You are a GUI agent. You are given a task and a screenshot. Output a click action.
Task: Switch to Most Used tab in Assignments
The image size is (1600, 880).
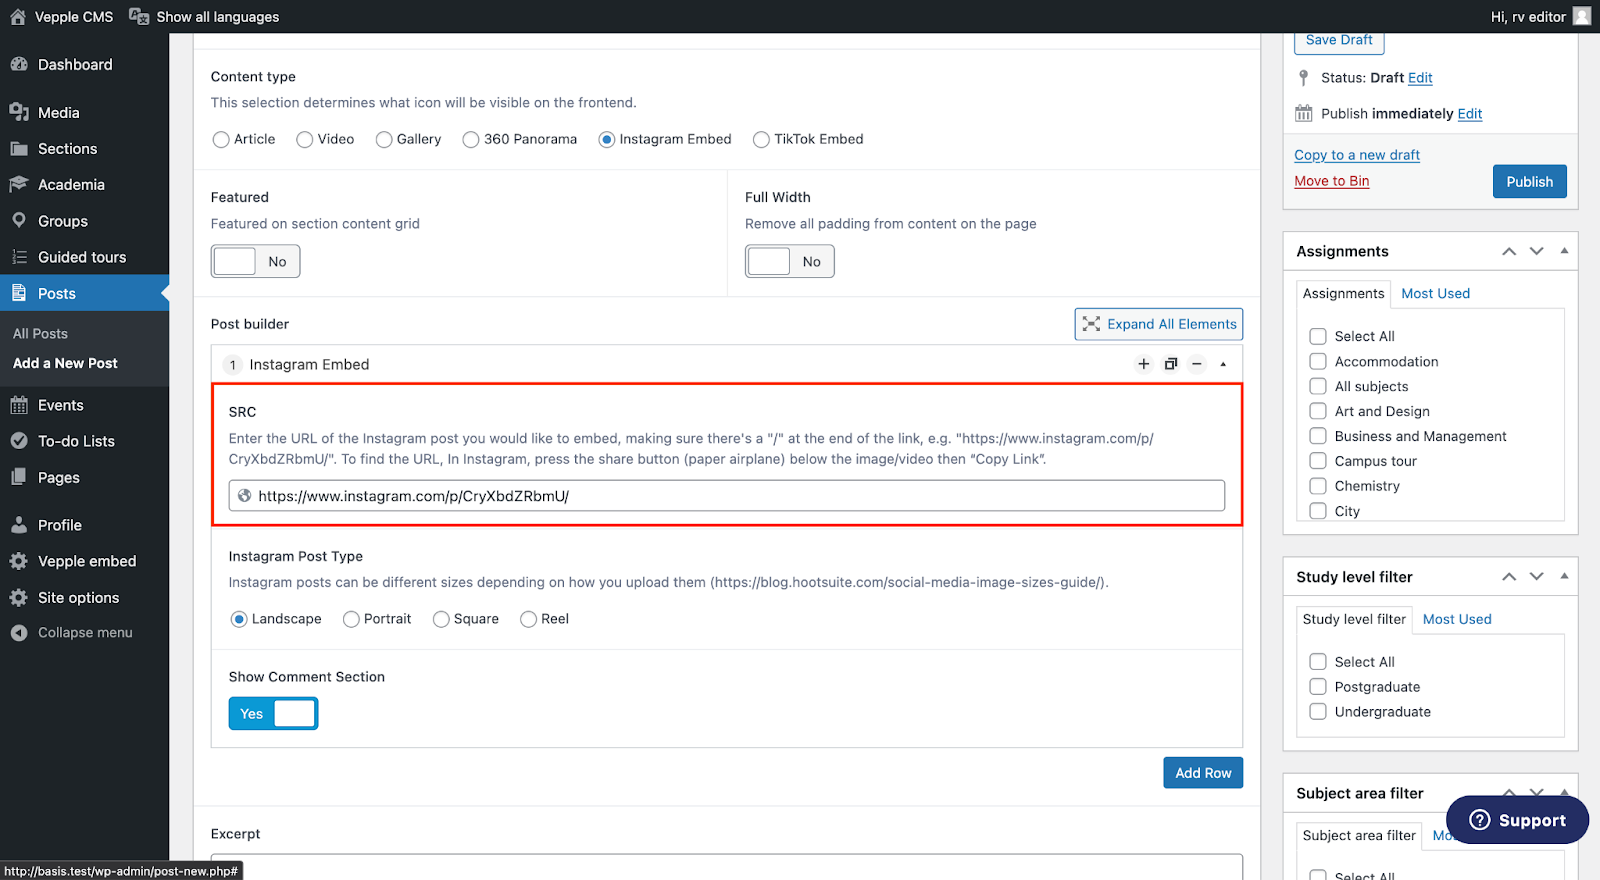point(1435,293)
